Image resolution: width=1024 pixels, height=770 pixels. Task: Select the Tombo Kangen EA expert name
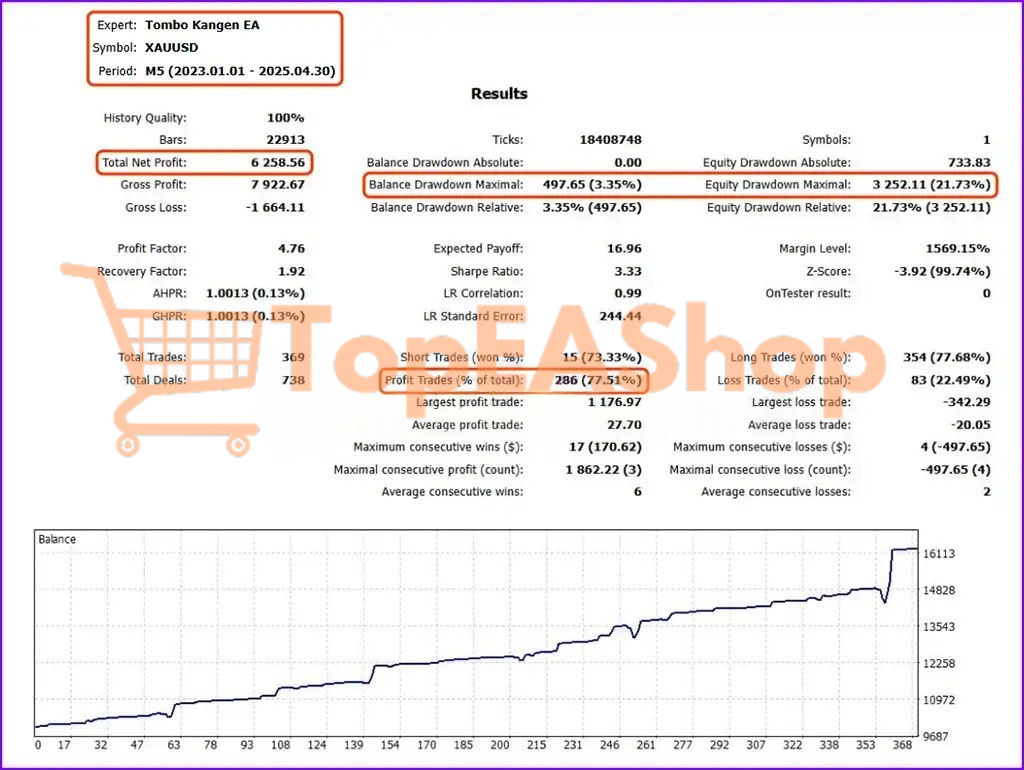click(x=202, y=26)
